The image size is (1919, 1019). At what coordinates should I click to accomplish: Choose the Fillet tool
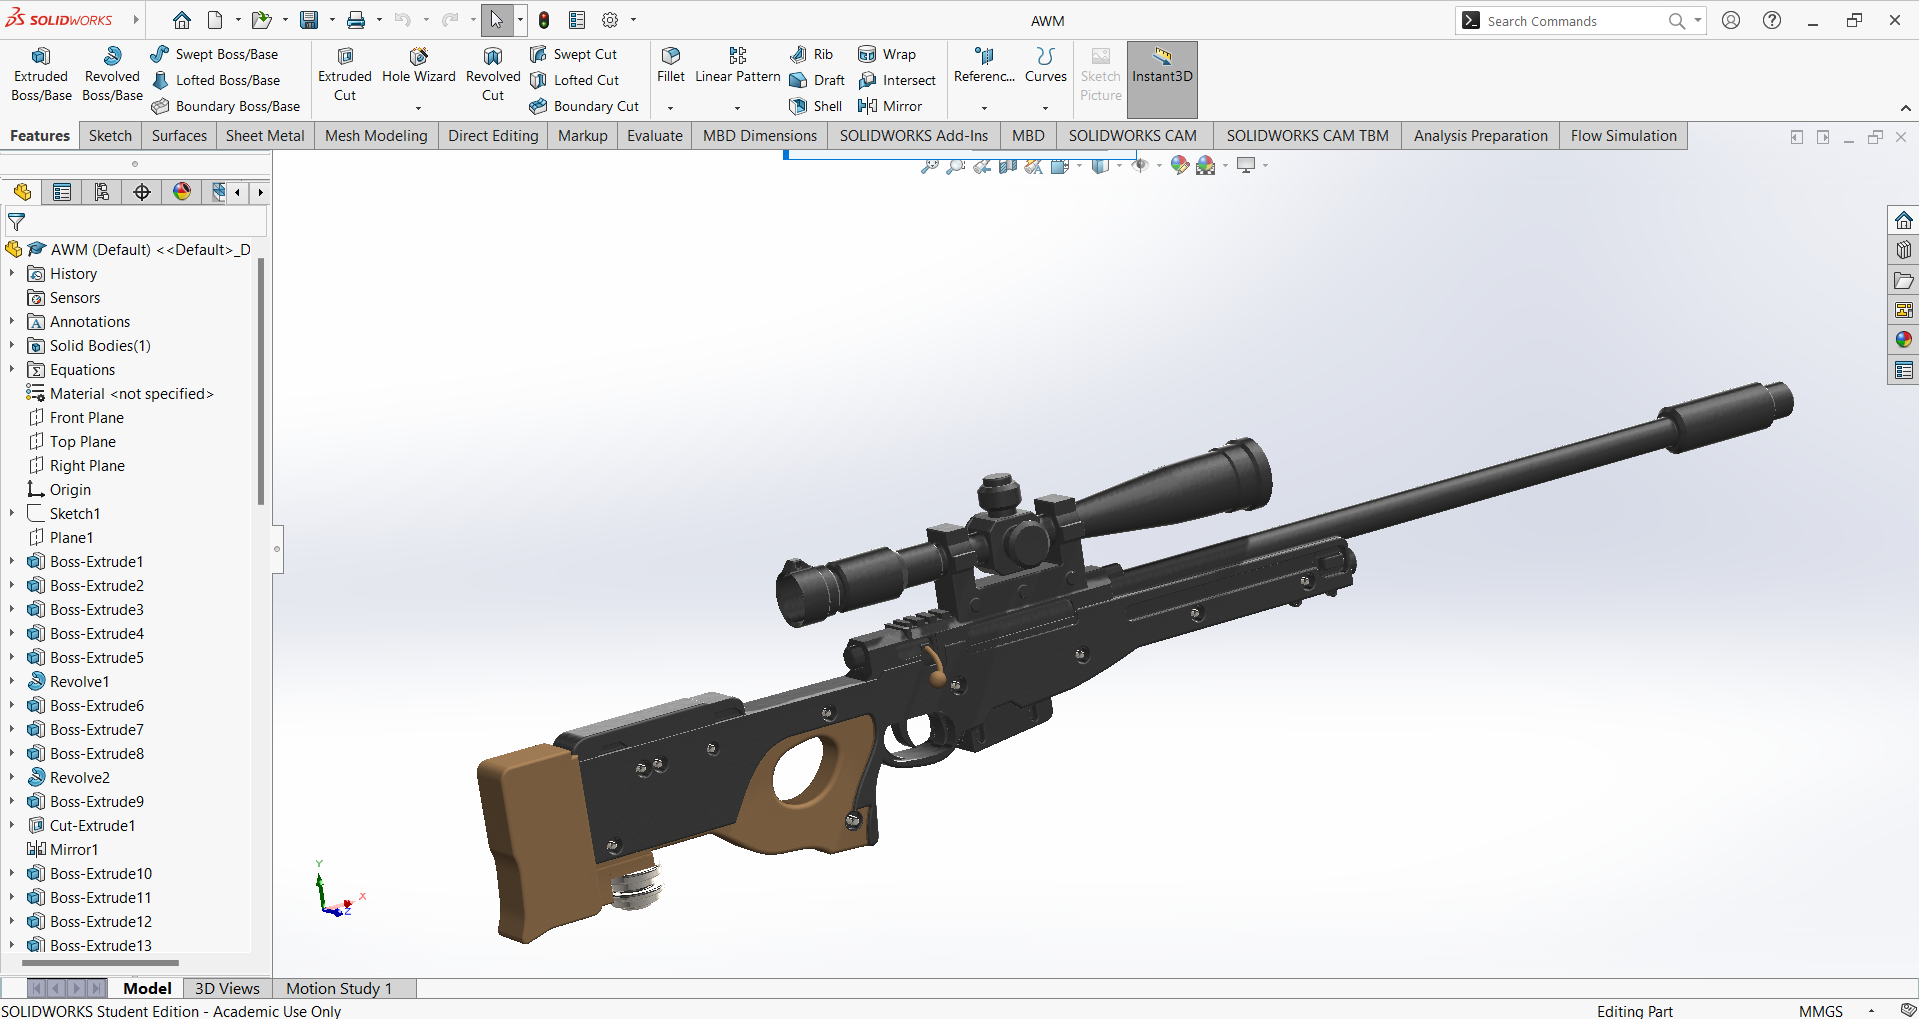tap(671, 64)
